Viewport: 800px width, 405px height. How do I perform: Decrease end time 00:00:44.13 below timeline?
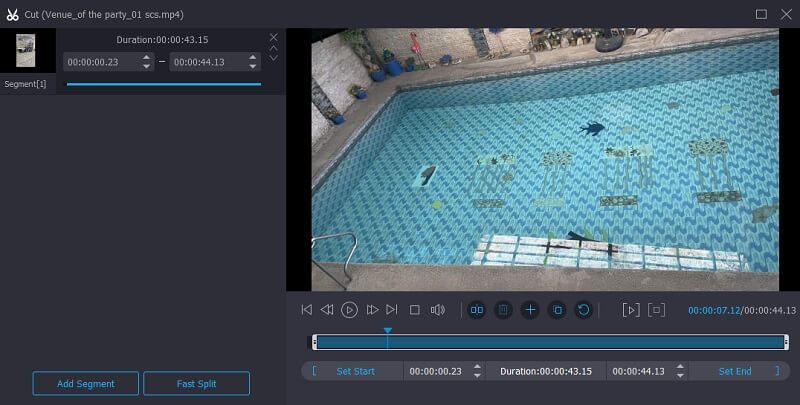click(x=681, y=375)
